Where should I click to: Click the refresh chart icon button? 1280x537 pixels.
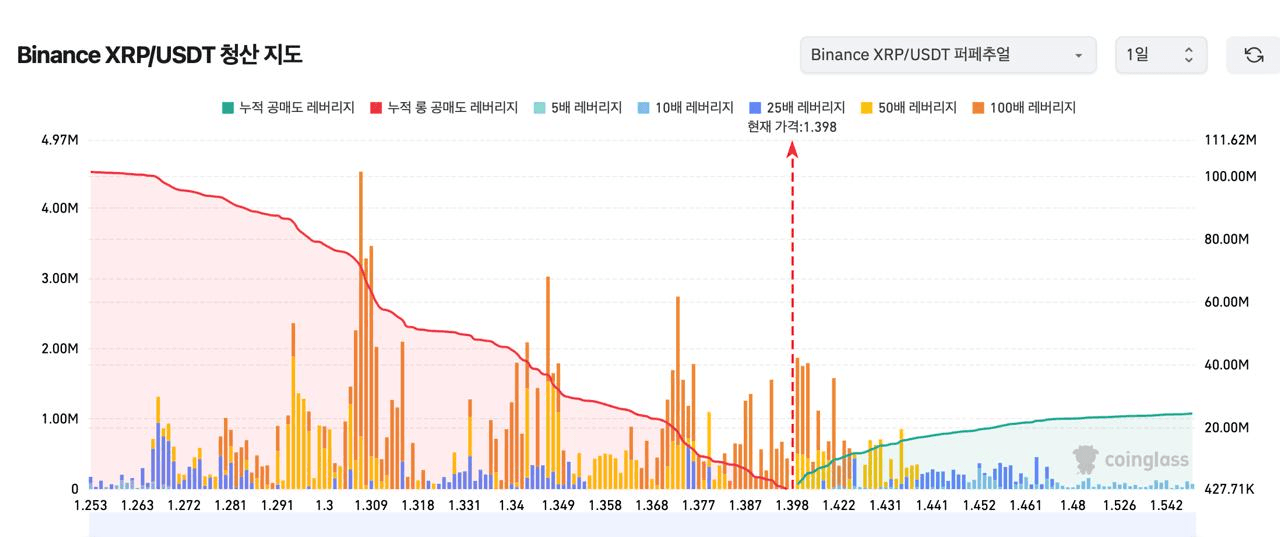click(x=1253, y=55)
